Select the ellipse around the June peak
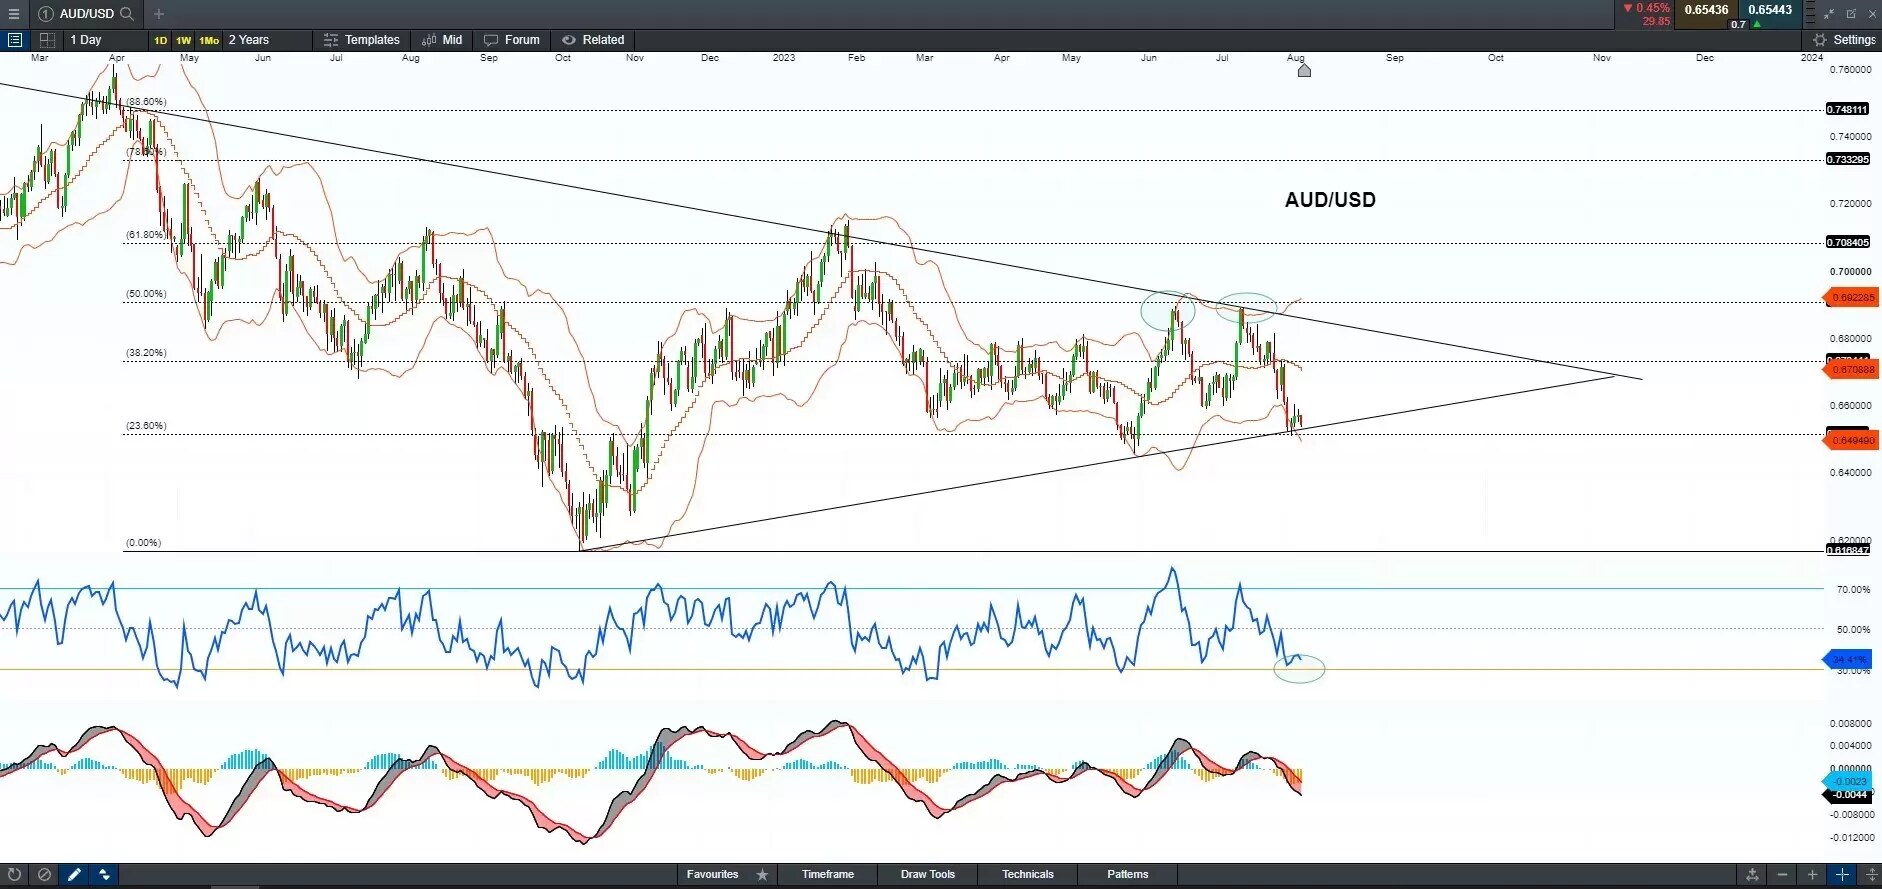Image resolution: width=1882 pixels, height=889 pixels. pos(1168,311)
